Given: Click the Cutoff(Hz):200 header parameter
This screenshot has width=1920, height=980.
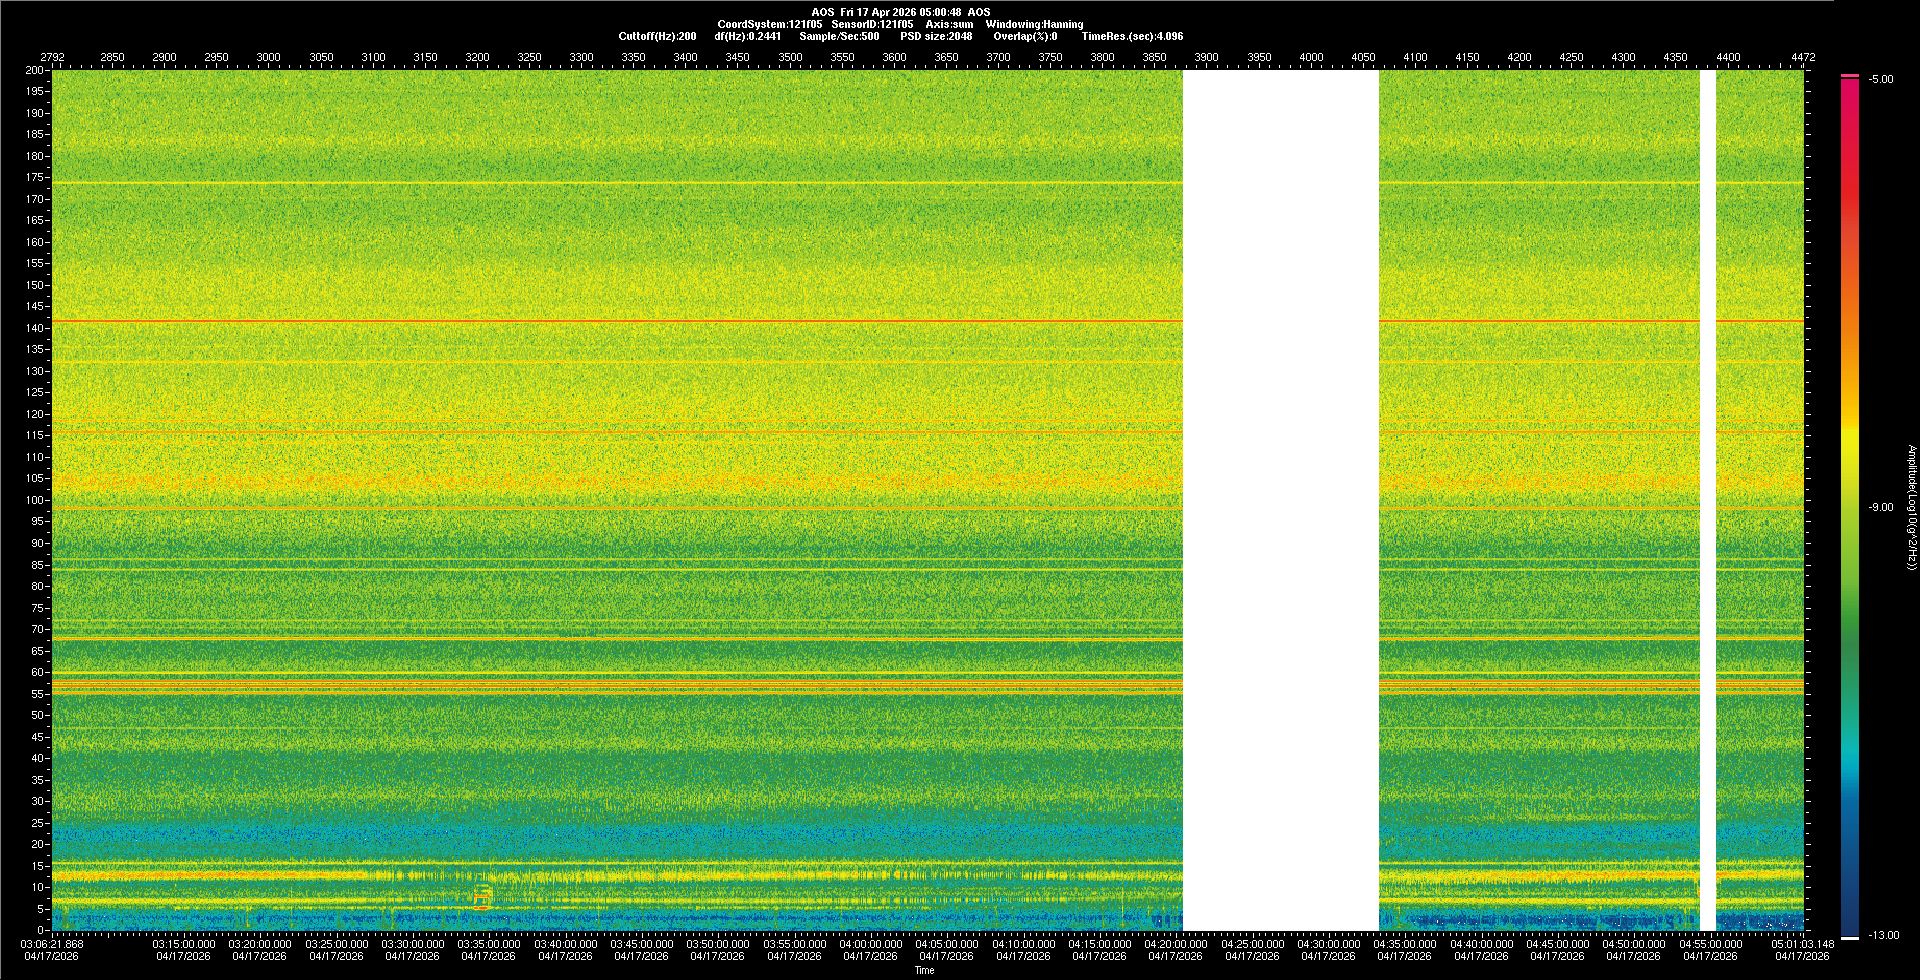Looking at the screenshot, I should (657, 36).
